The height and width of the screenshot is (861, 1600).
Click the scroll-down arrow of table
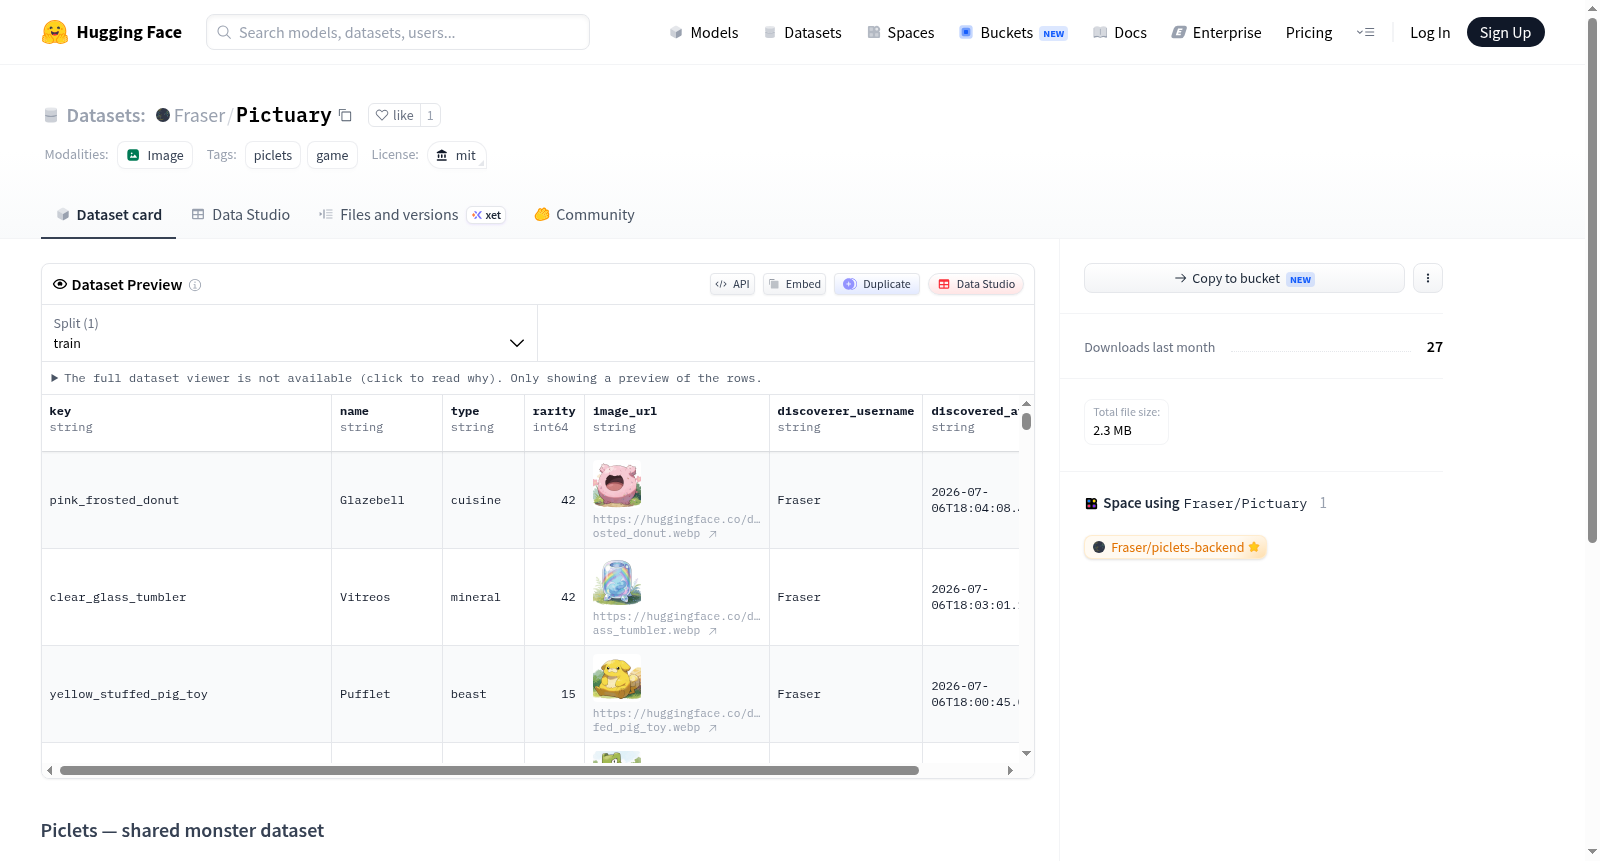click(1026, 753)
